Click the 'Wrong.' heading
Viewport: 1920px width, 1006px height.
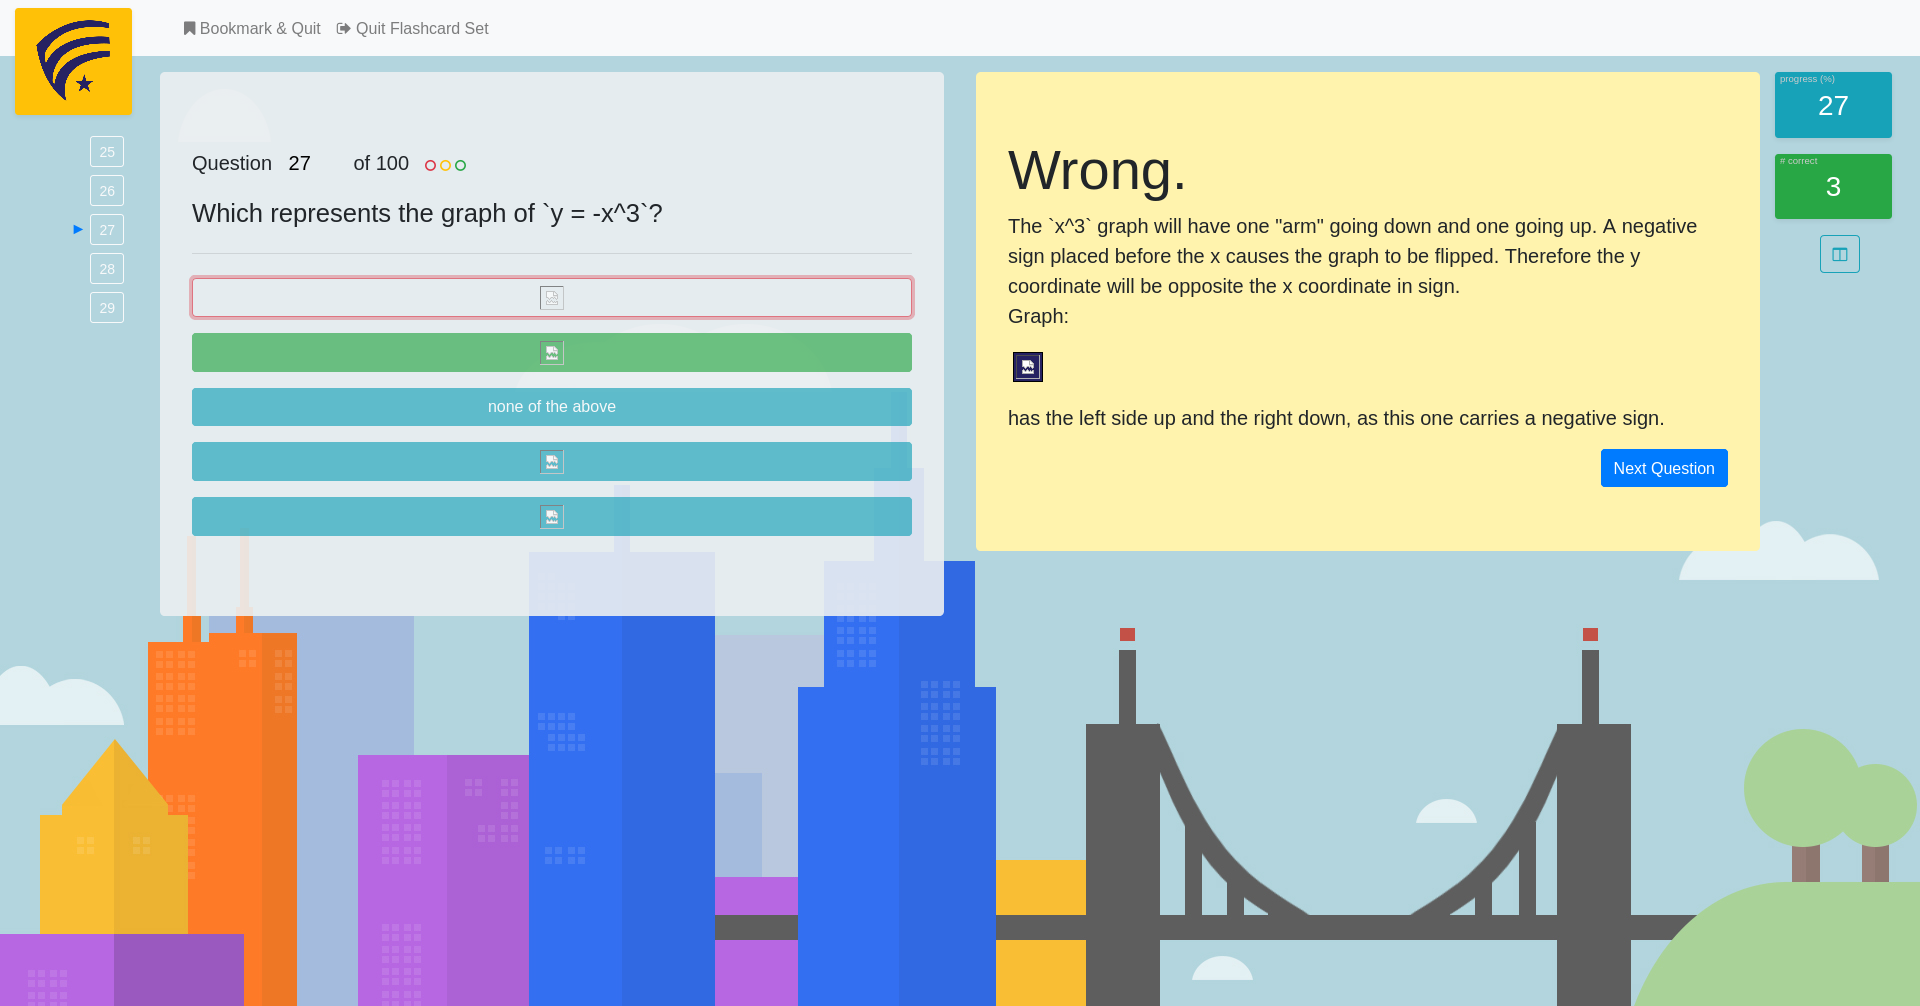[x=1097, y=170]
